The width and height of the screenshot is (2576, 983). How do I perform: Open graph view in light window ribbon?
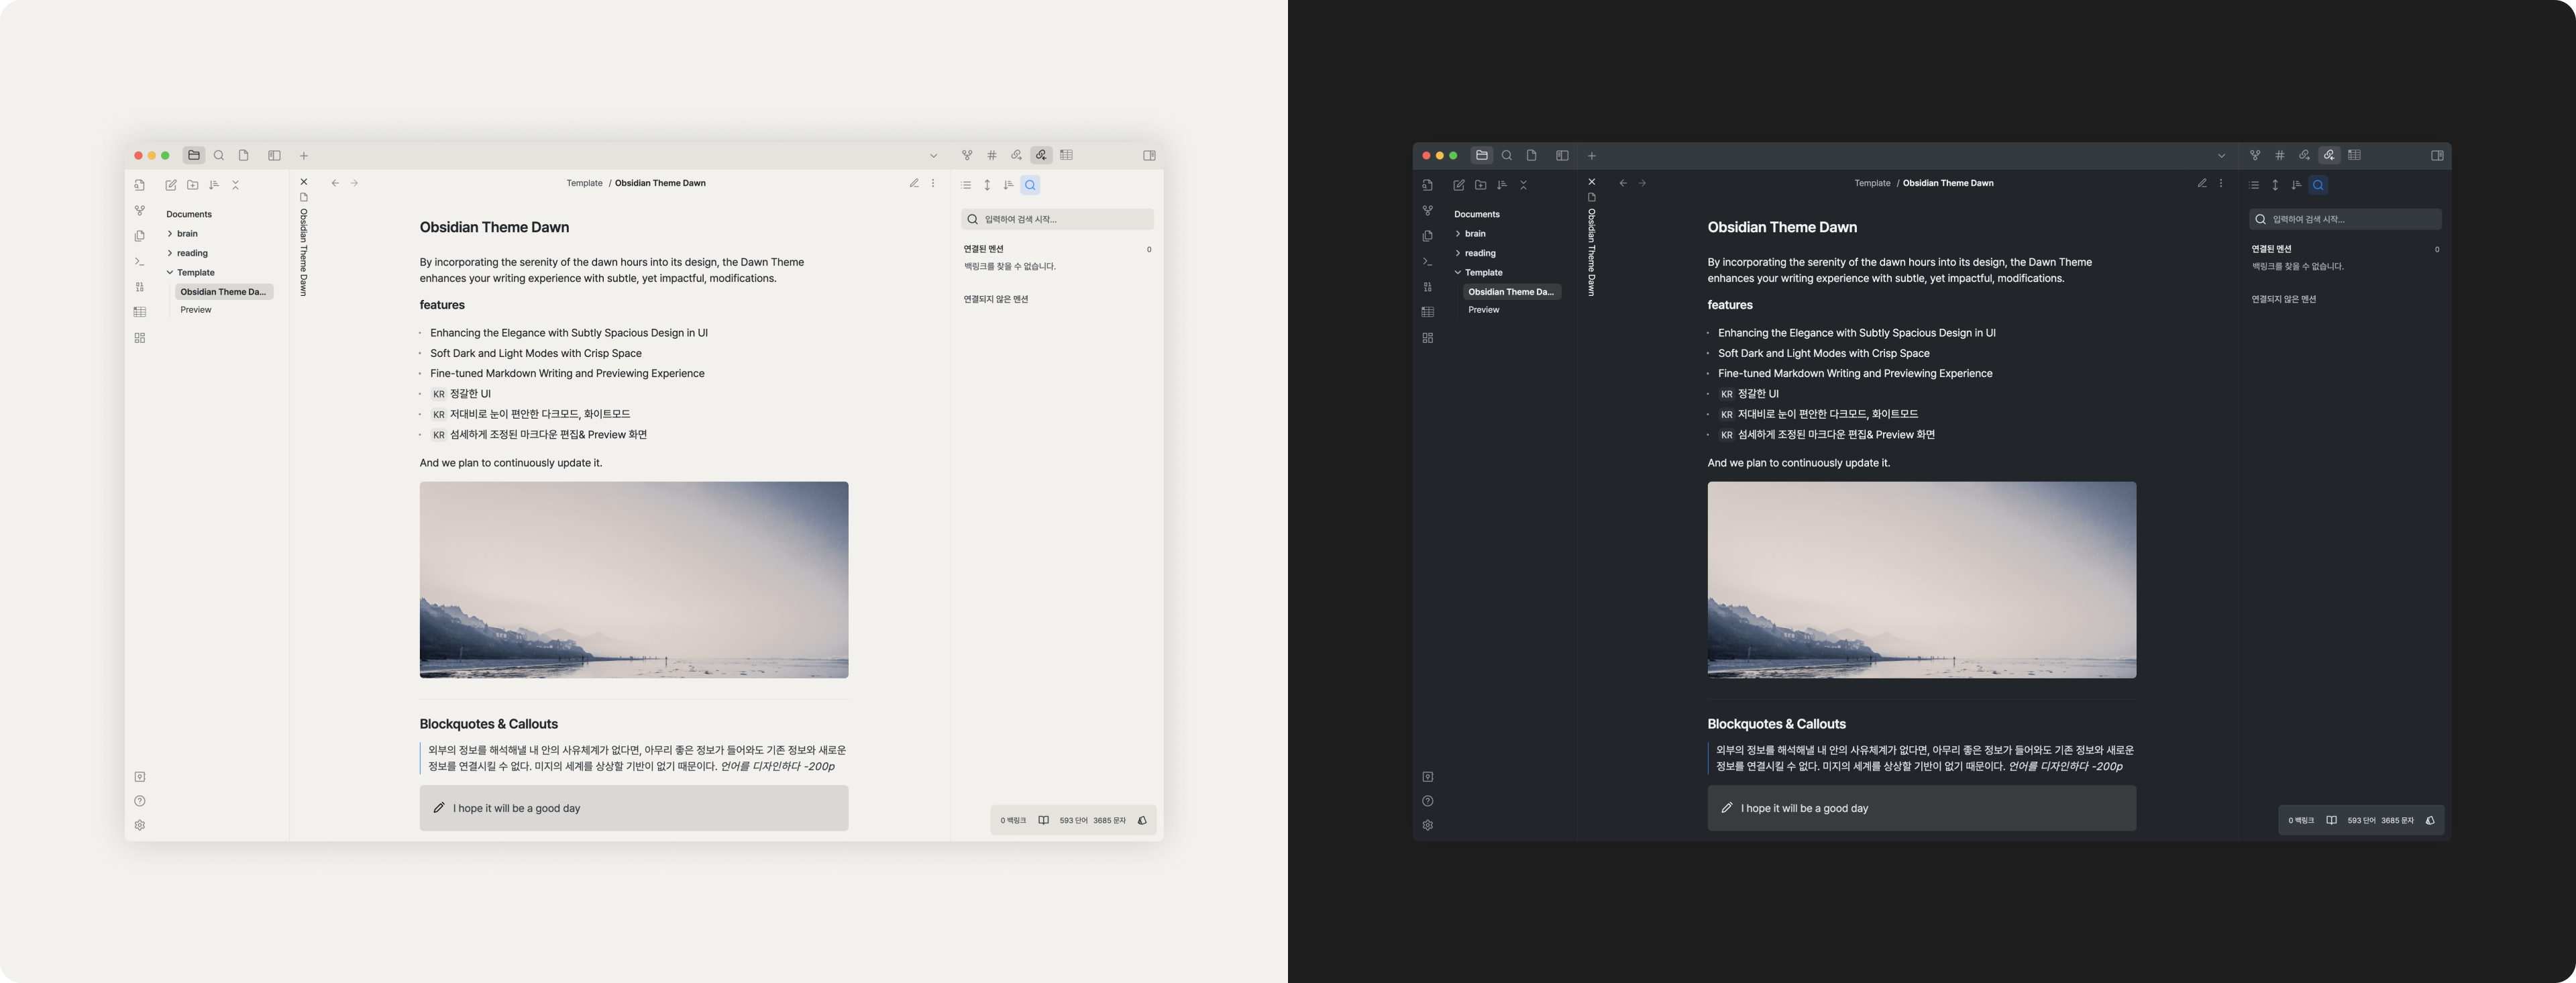pyautogui.click(x=139, y=211)
